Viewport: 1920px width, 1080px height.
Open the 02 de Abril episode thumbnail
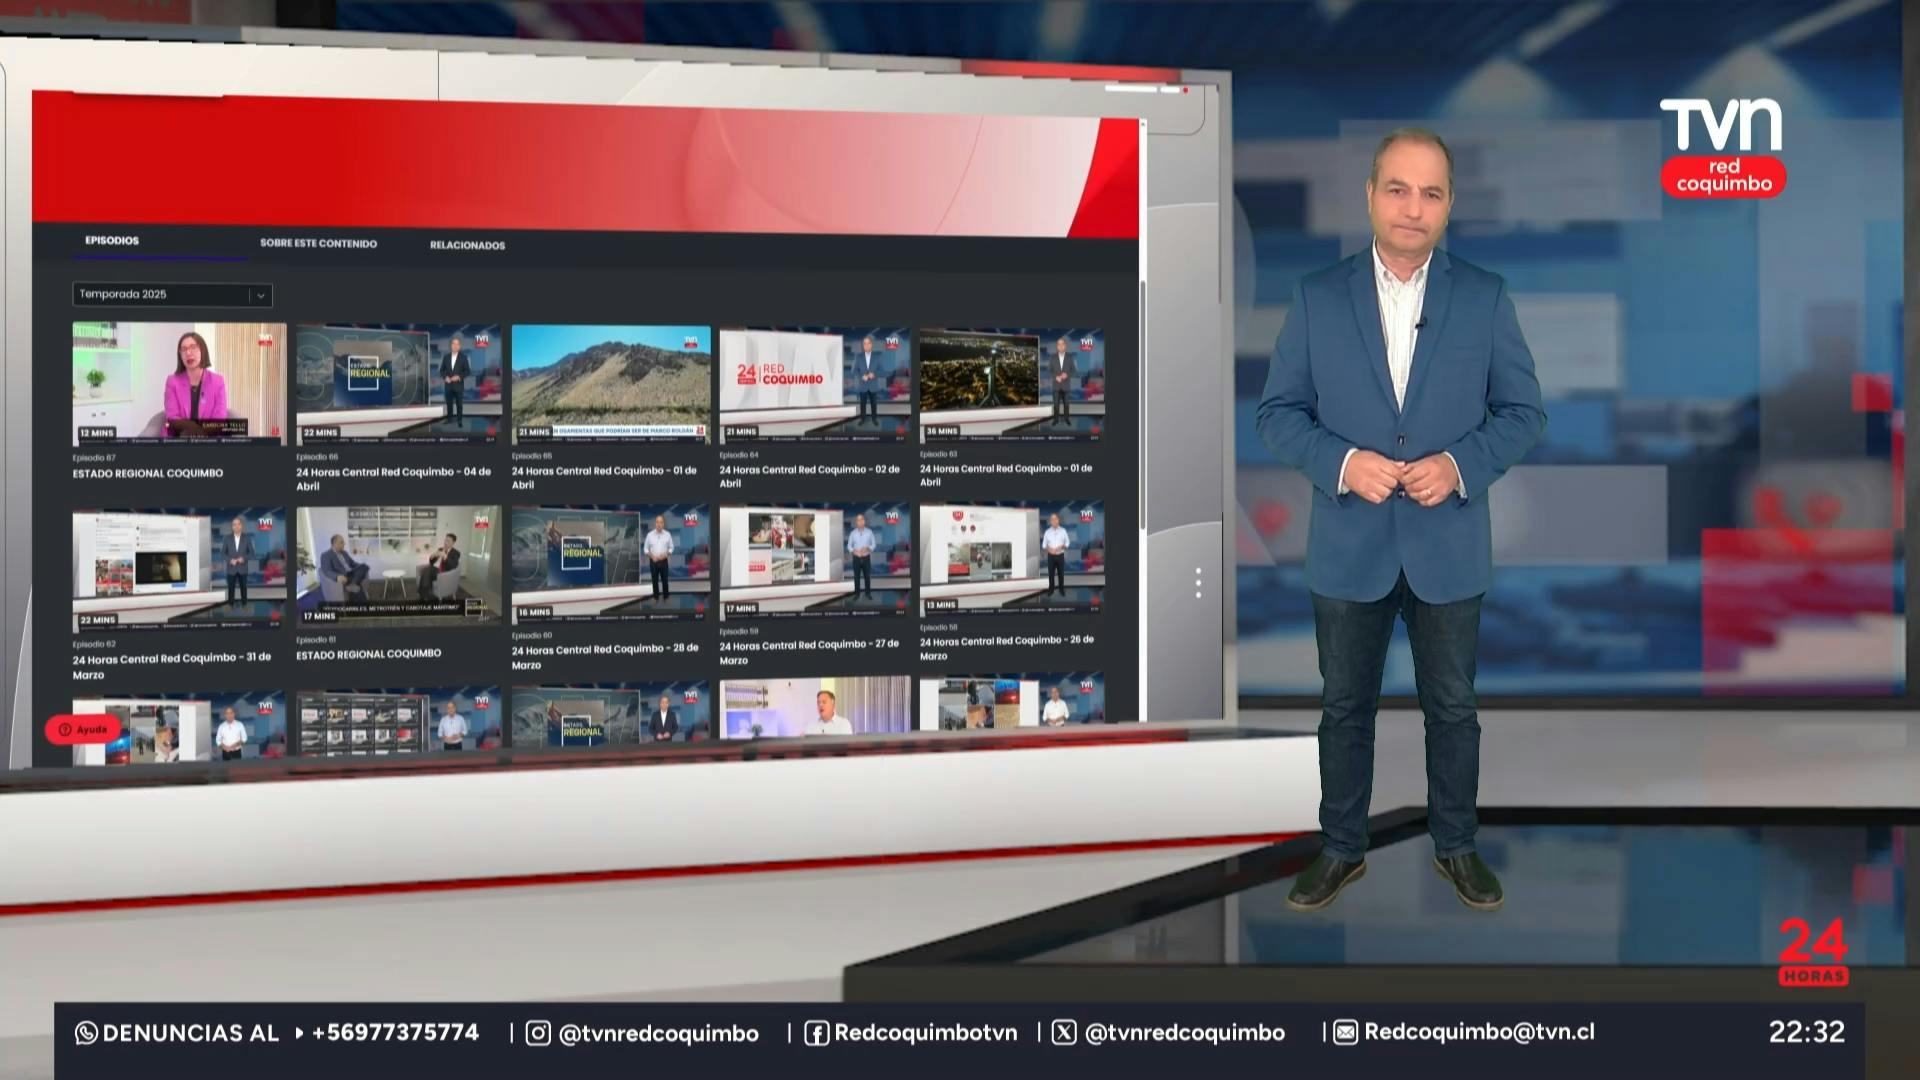click(x=815, y=384)
